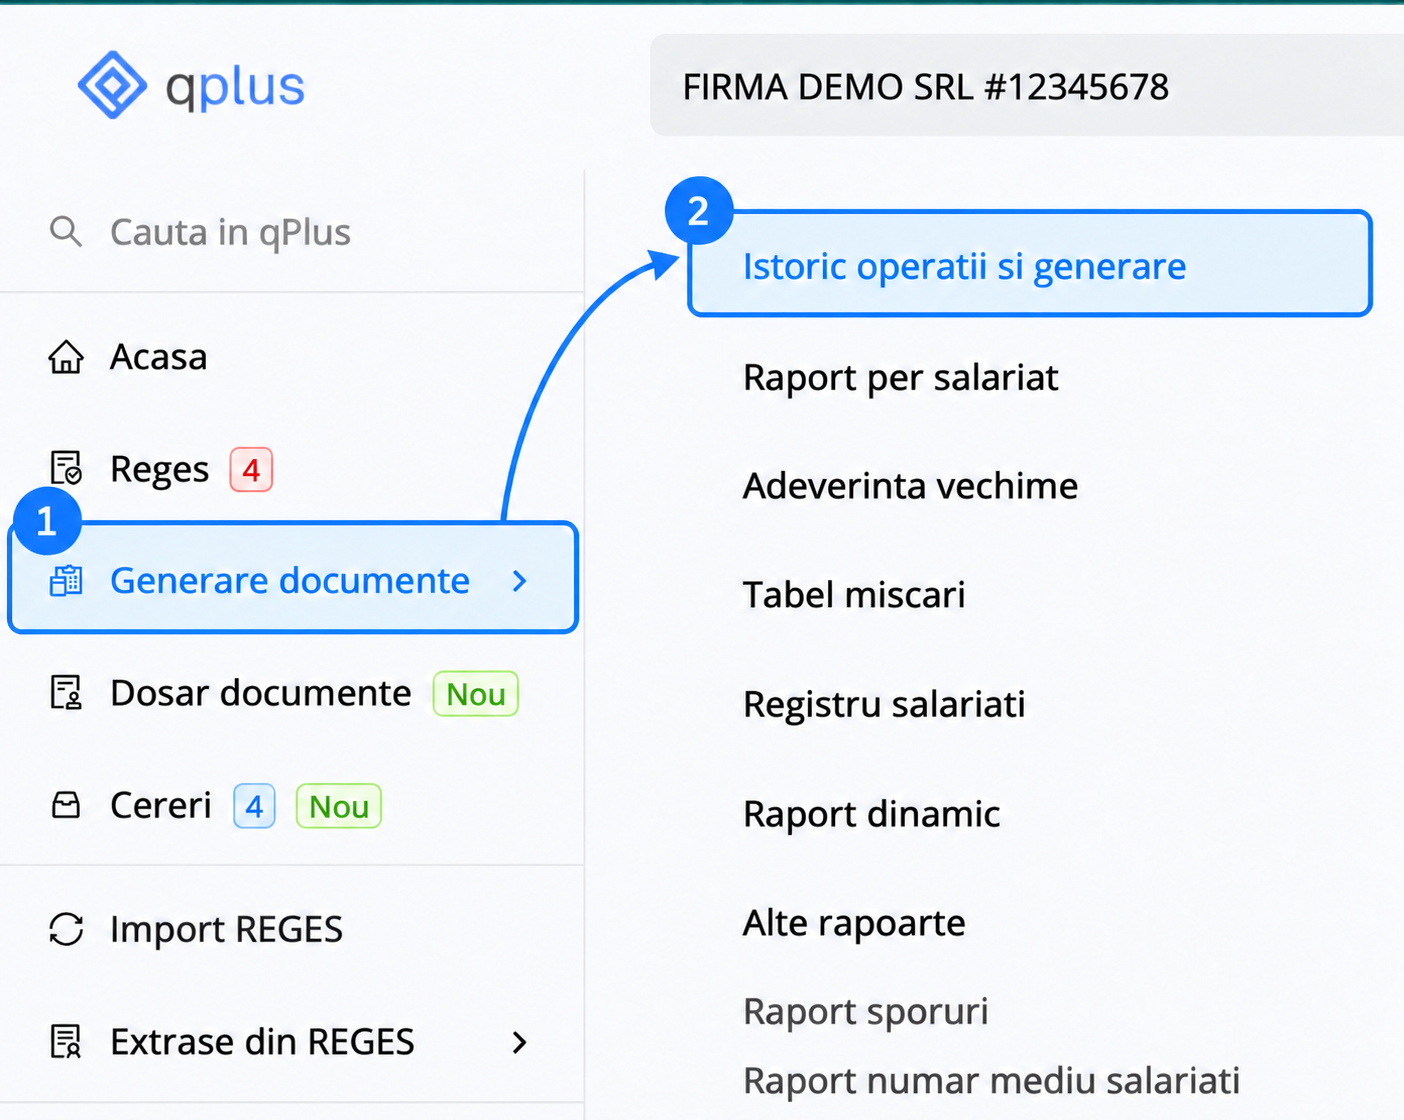Click the Dosar documente file icon
The image size is (1404, 1120).
pyautogui.click(x=66, y=693)
